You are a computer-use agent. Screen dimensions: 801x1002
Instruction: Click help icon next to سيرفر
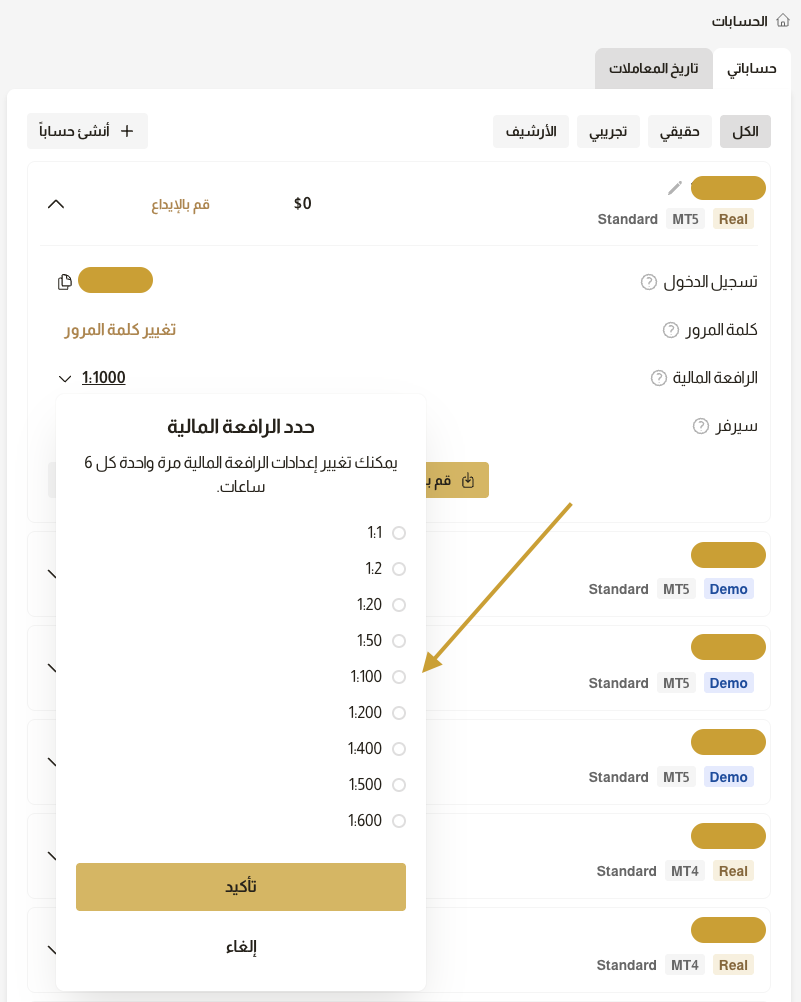tap(701, 426)
